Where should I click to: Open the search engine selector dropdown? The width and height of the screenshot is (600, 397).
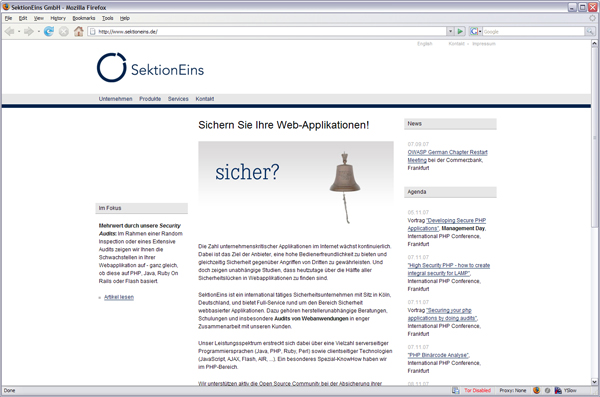coord(479,31)
